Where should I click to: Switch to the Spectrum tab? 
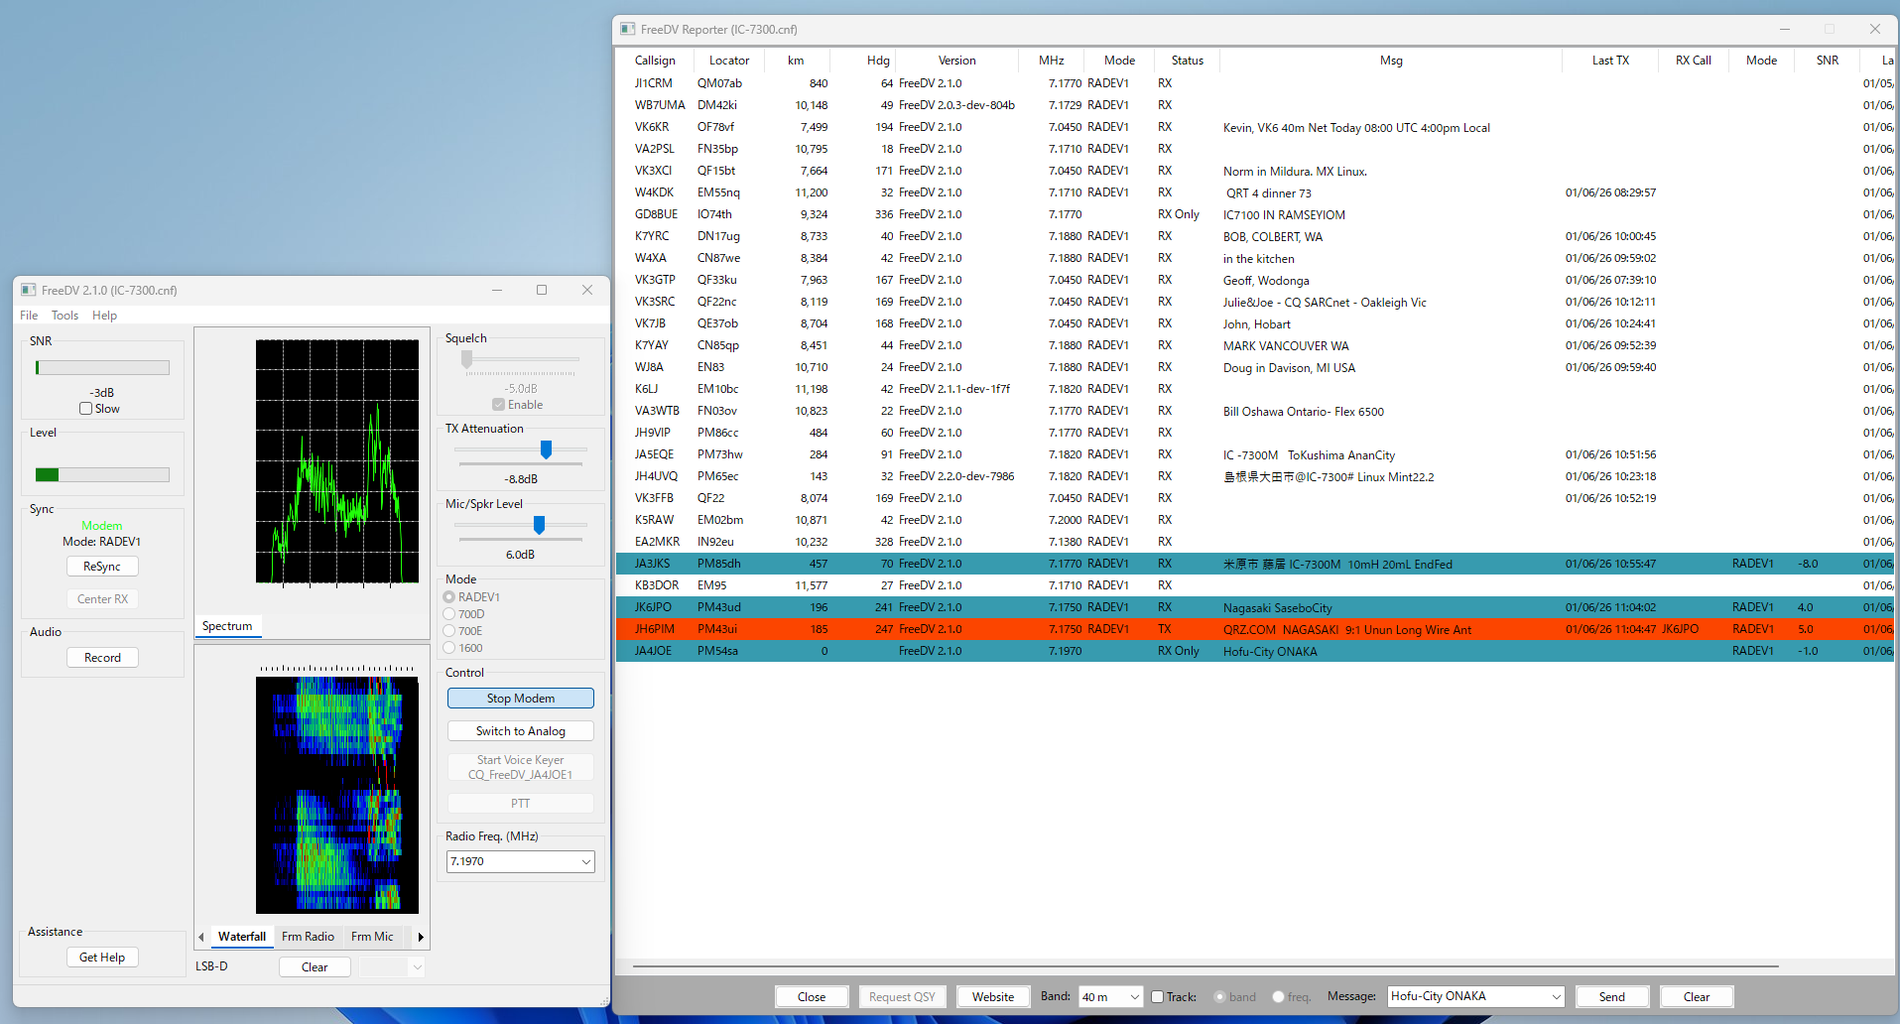click(x=227, y=626)
